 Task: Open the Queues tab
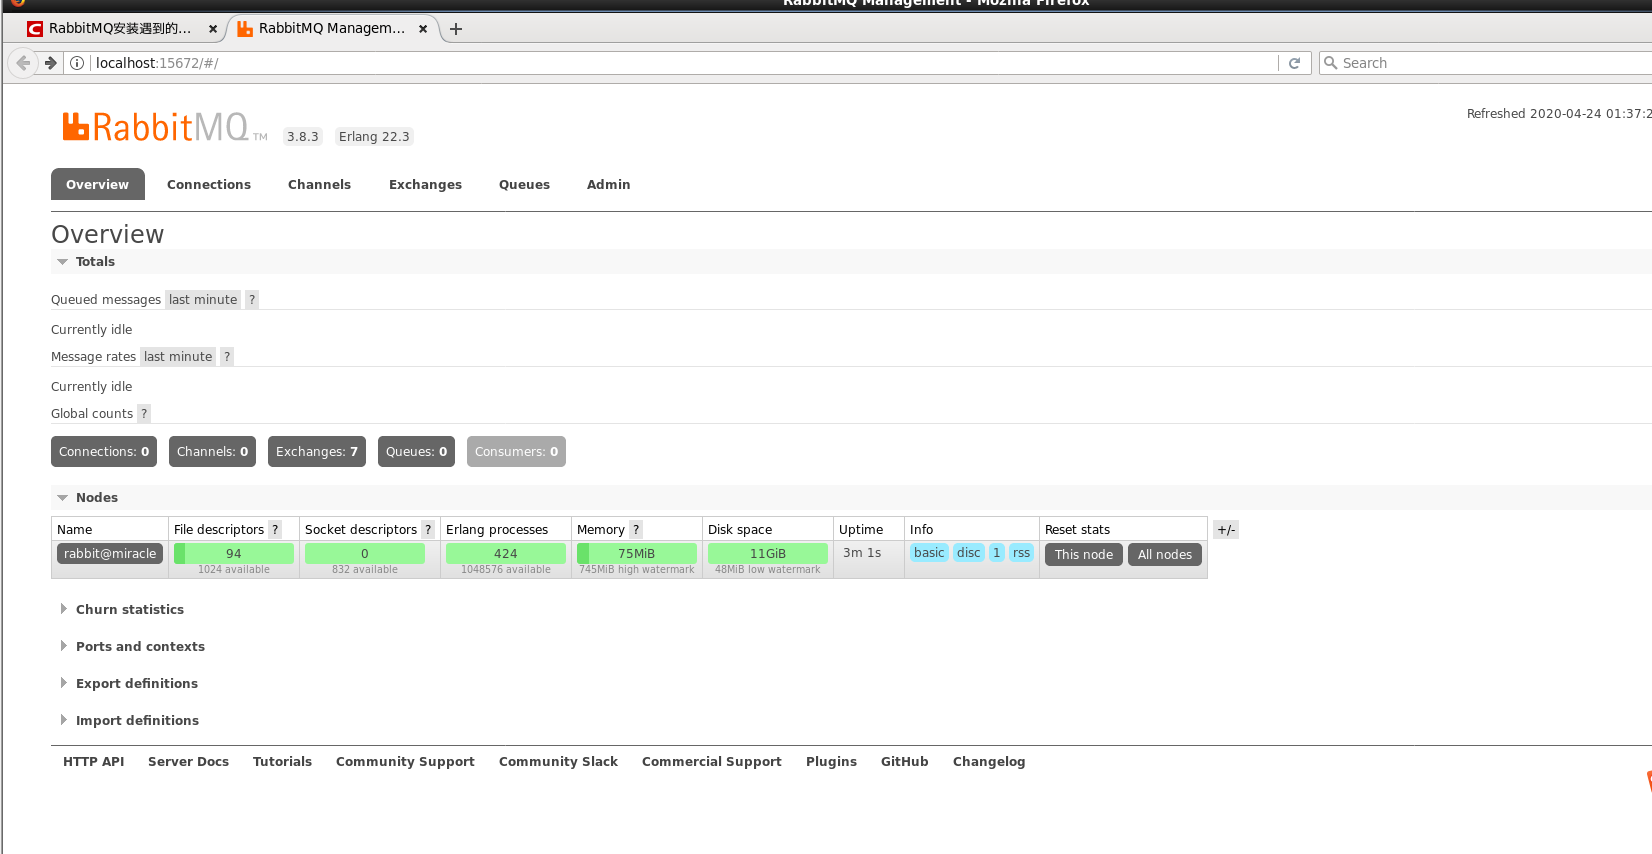[x=524, y=185]
